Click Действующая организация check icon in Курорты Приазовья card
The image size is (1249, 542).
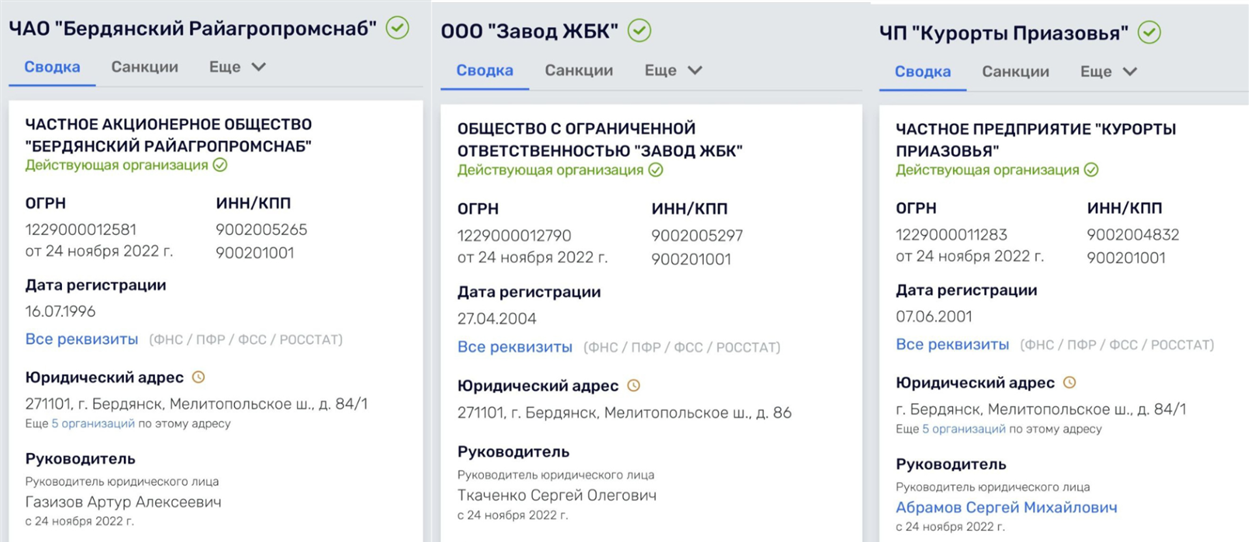click(x=1091, y=170)
